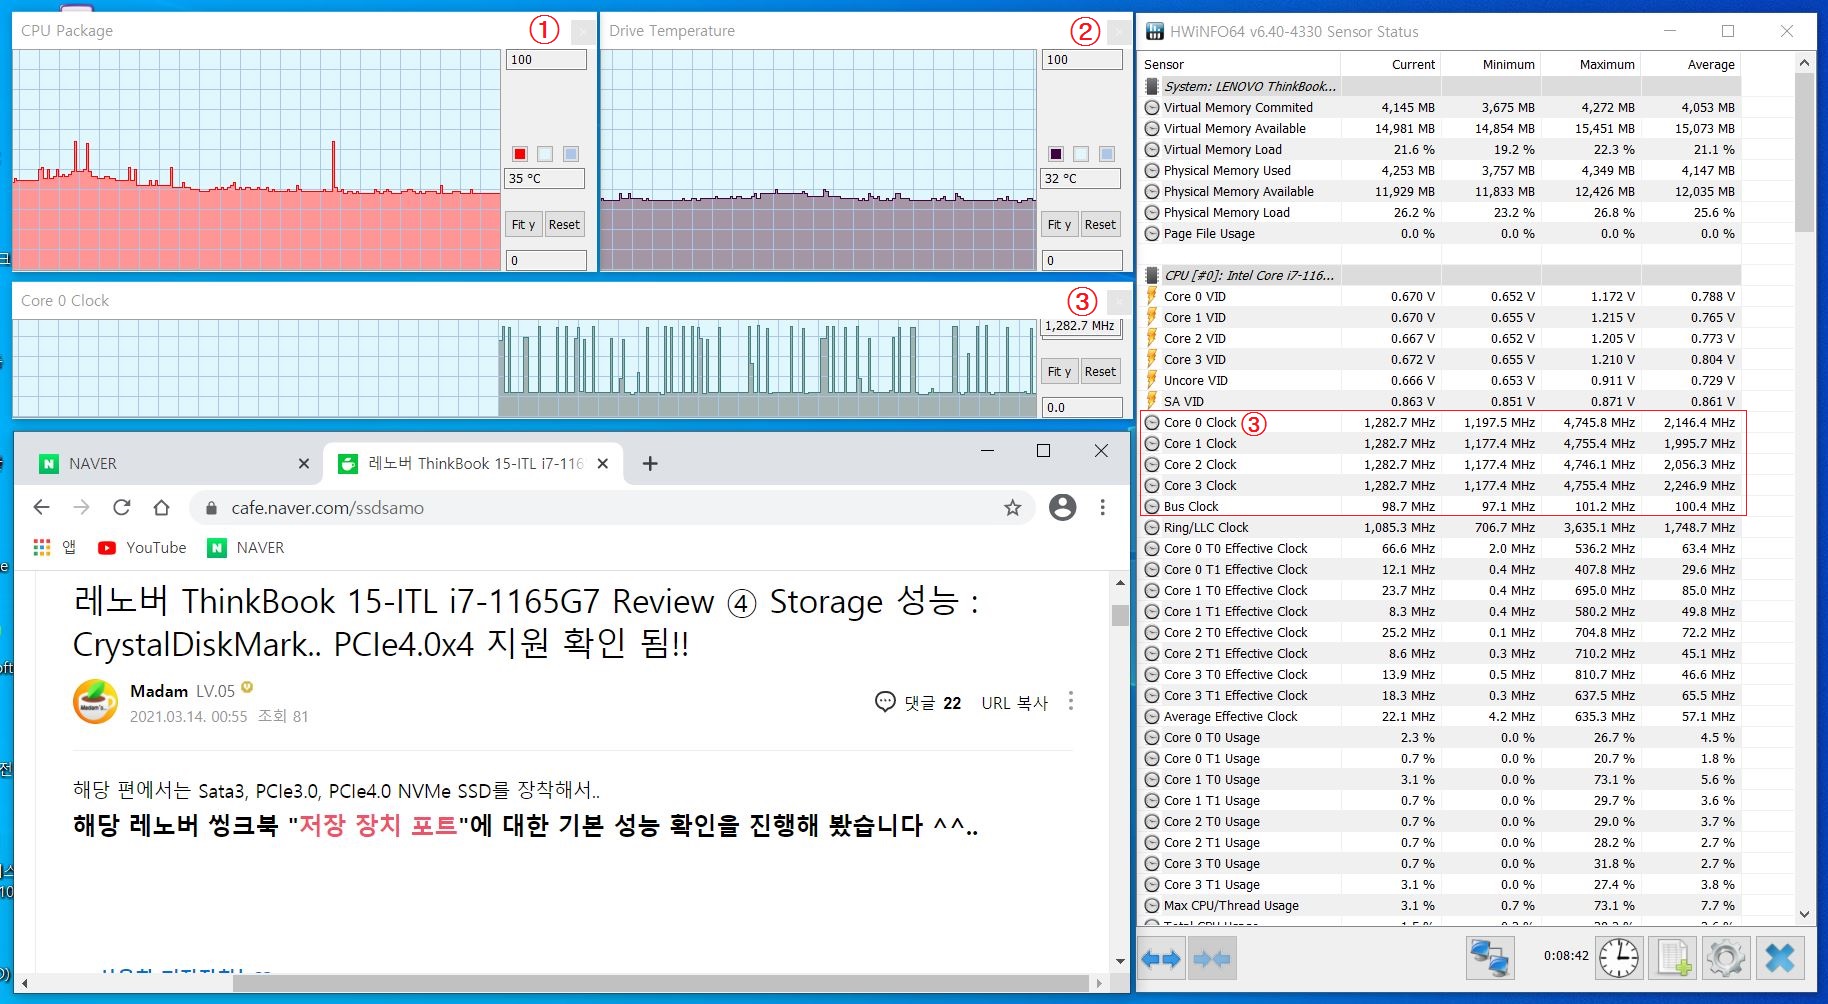Viewport: 1828px width, 1004px height.
Task: Switch to the ThinkBook 15-ITL i7 tab
Action: (472, 463)
